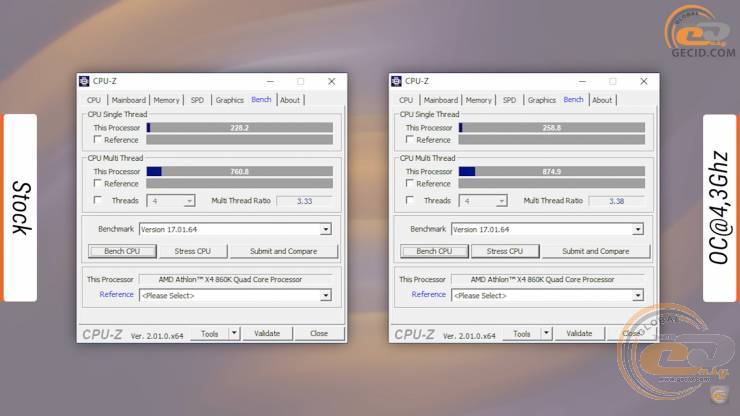Tick the Threads checkbox in left Stock window

point(98,200)
